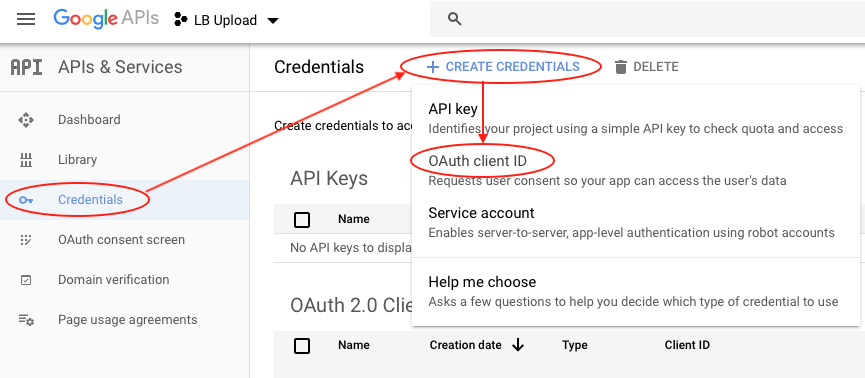Click the Google APIs logo

coord(106,19)
